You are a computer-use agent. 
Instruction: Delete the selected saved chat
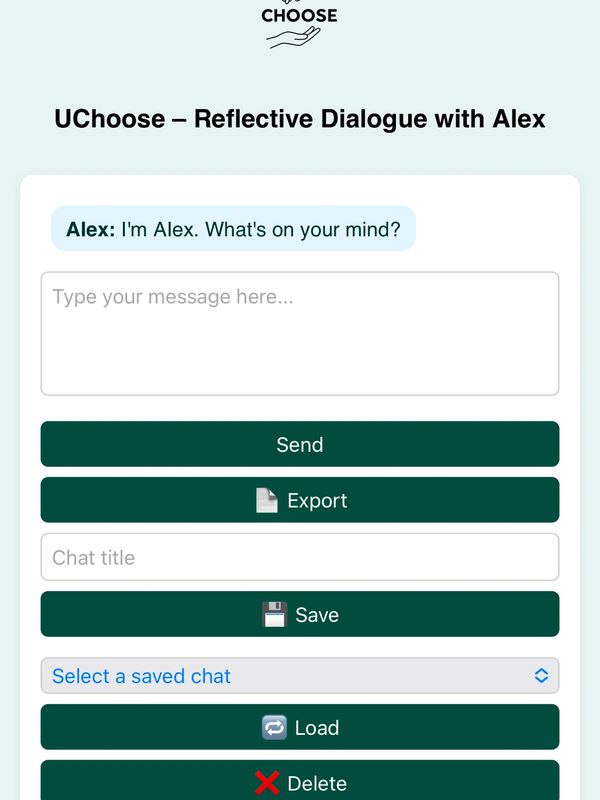tap(300, 781)
